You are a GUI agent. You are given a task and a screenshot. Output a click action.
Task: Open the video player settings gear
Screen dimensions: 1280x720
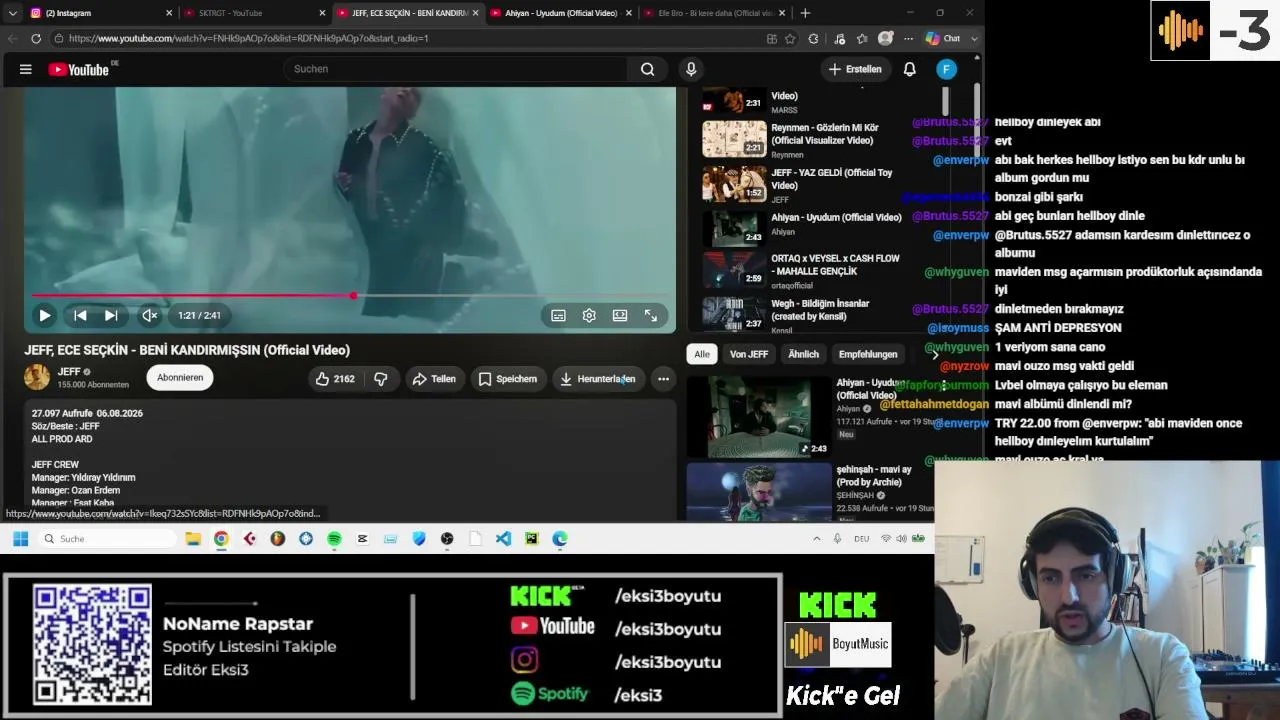click(x=589, y=315)
